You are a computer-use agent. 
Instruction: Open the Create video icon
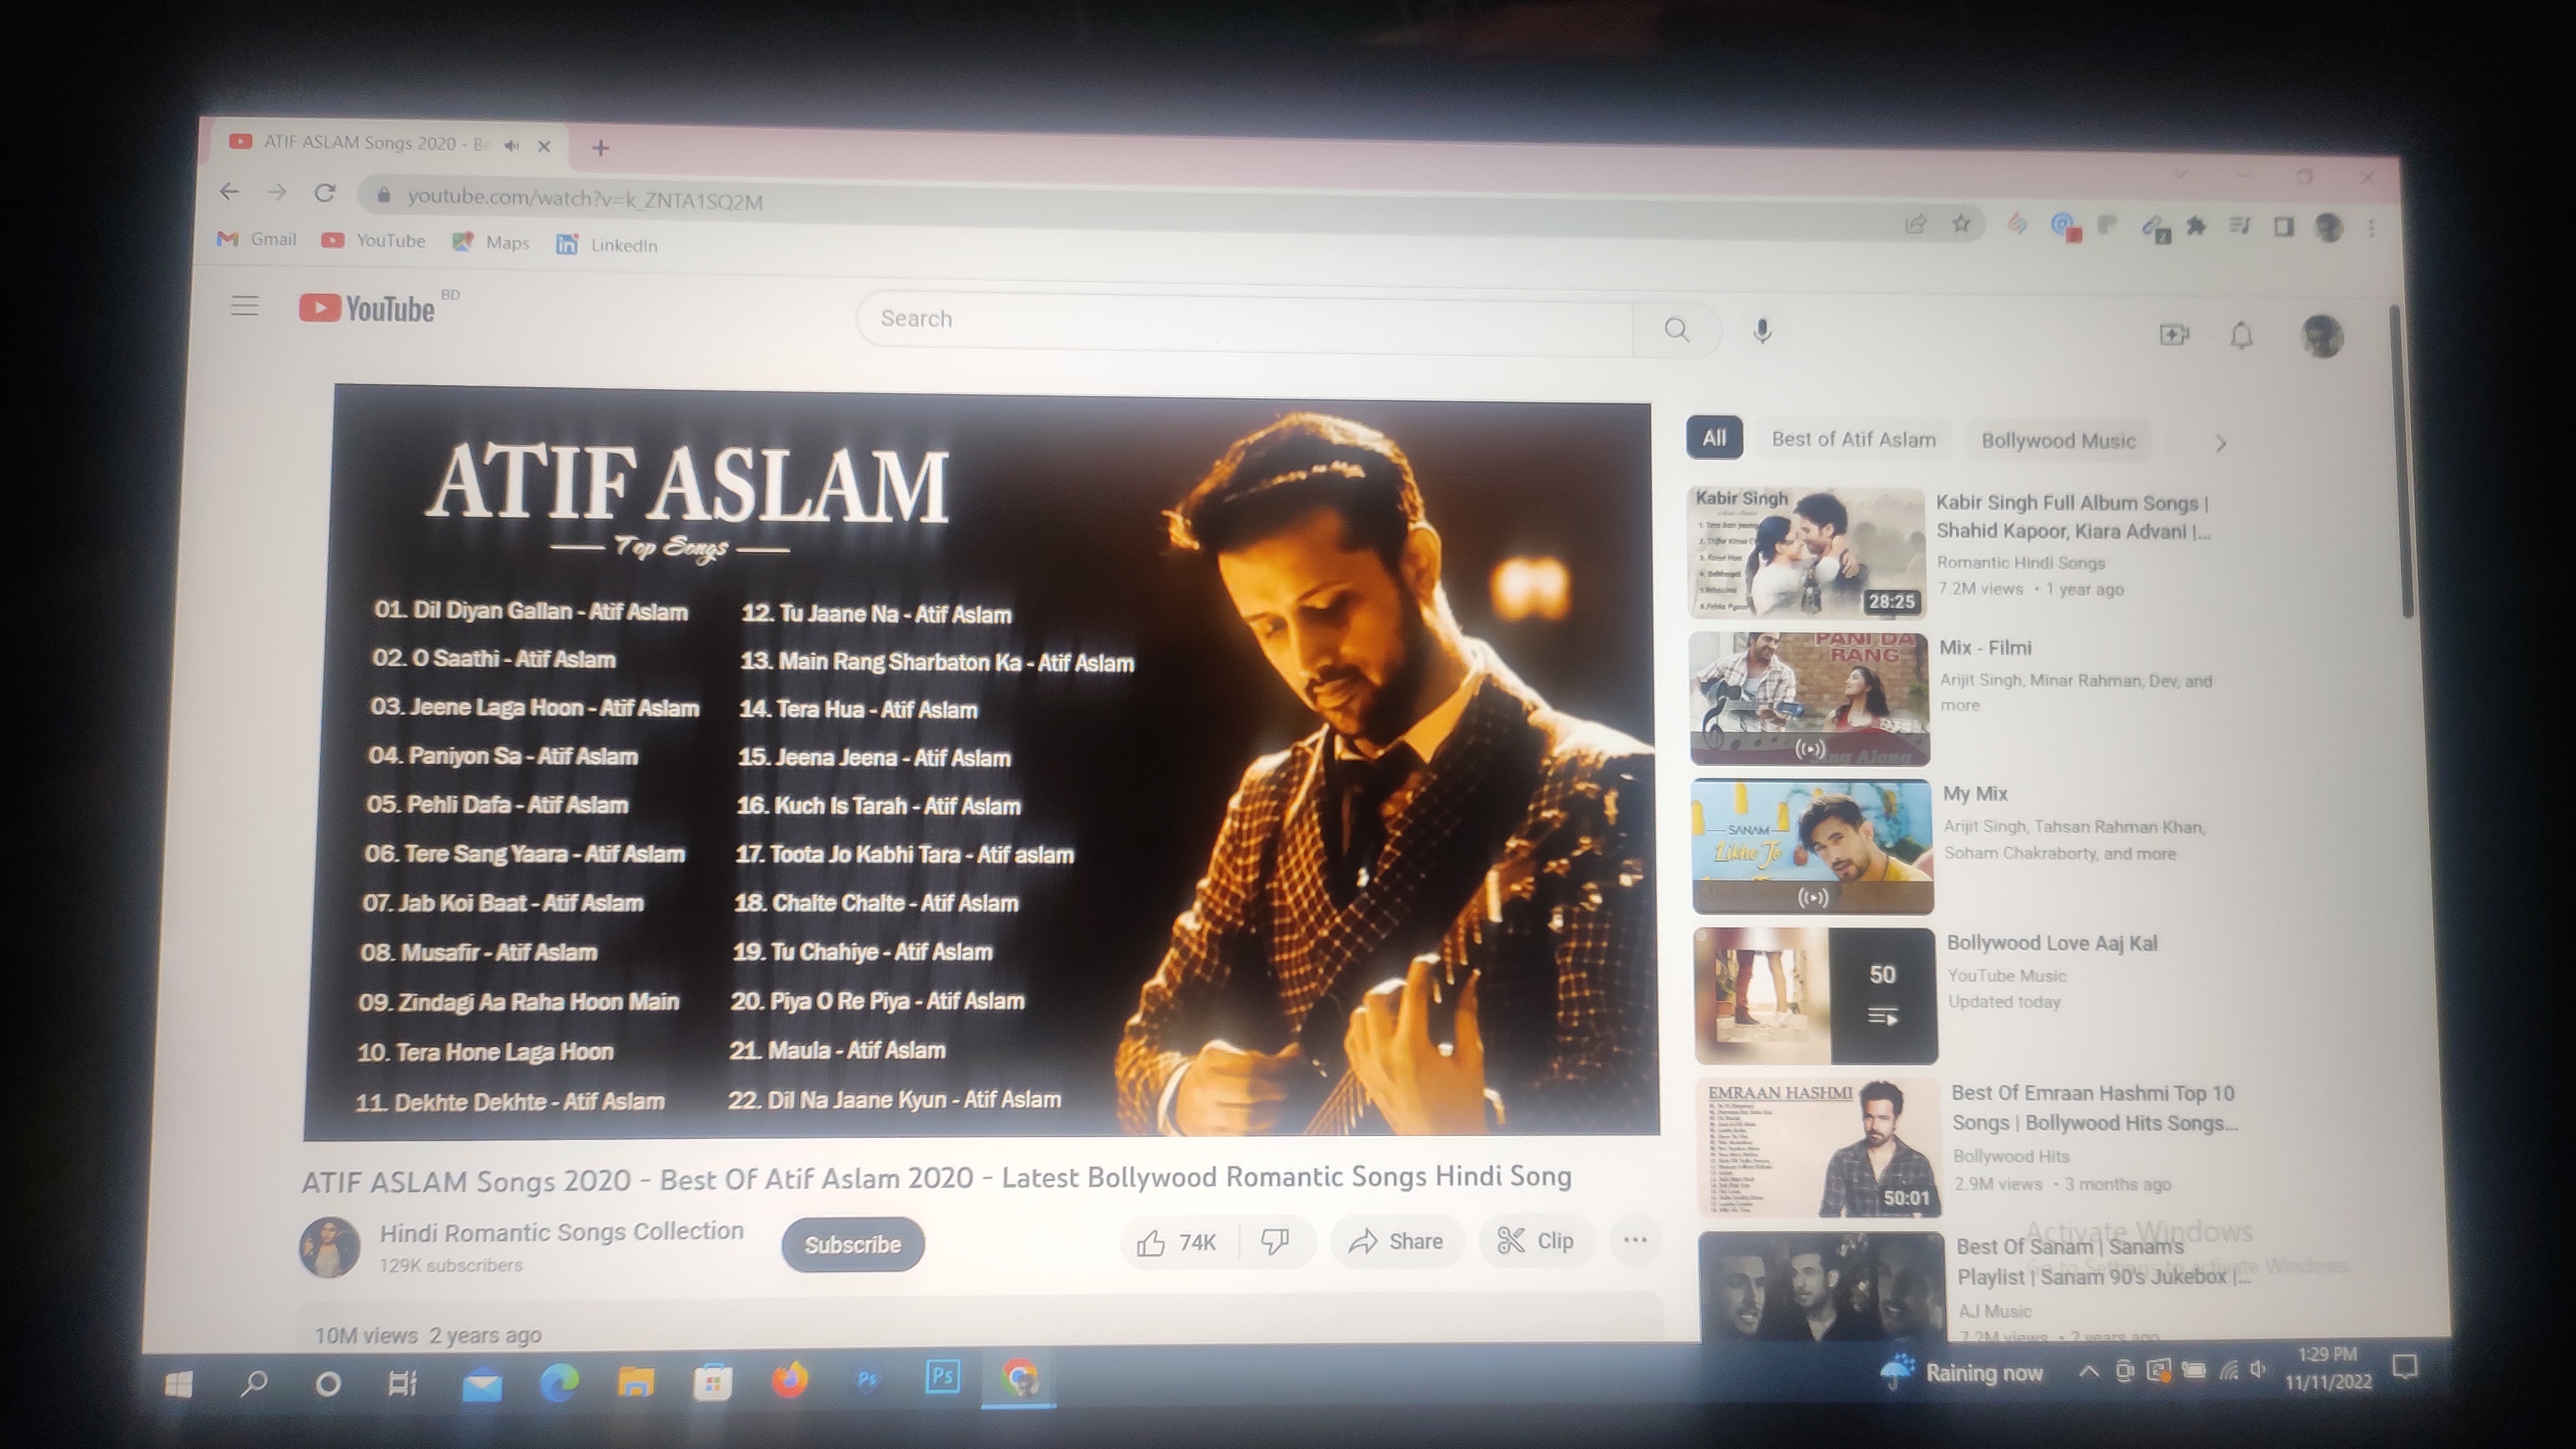[x=2174, y=334]
